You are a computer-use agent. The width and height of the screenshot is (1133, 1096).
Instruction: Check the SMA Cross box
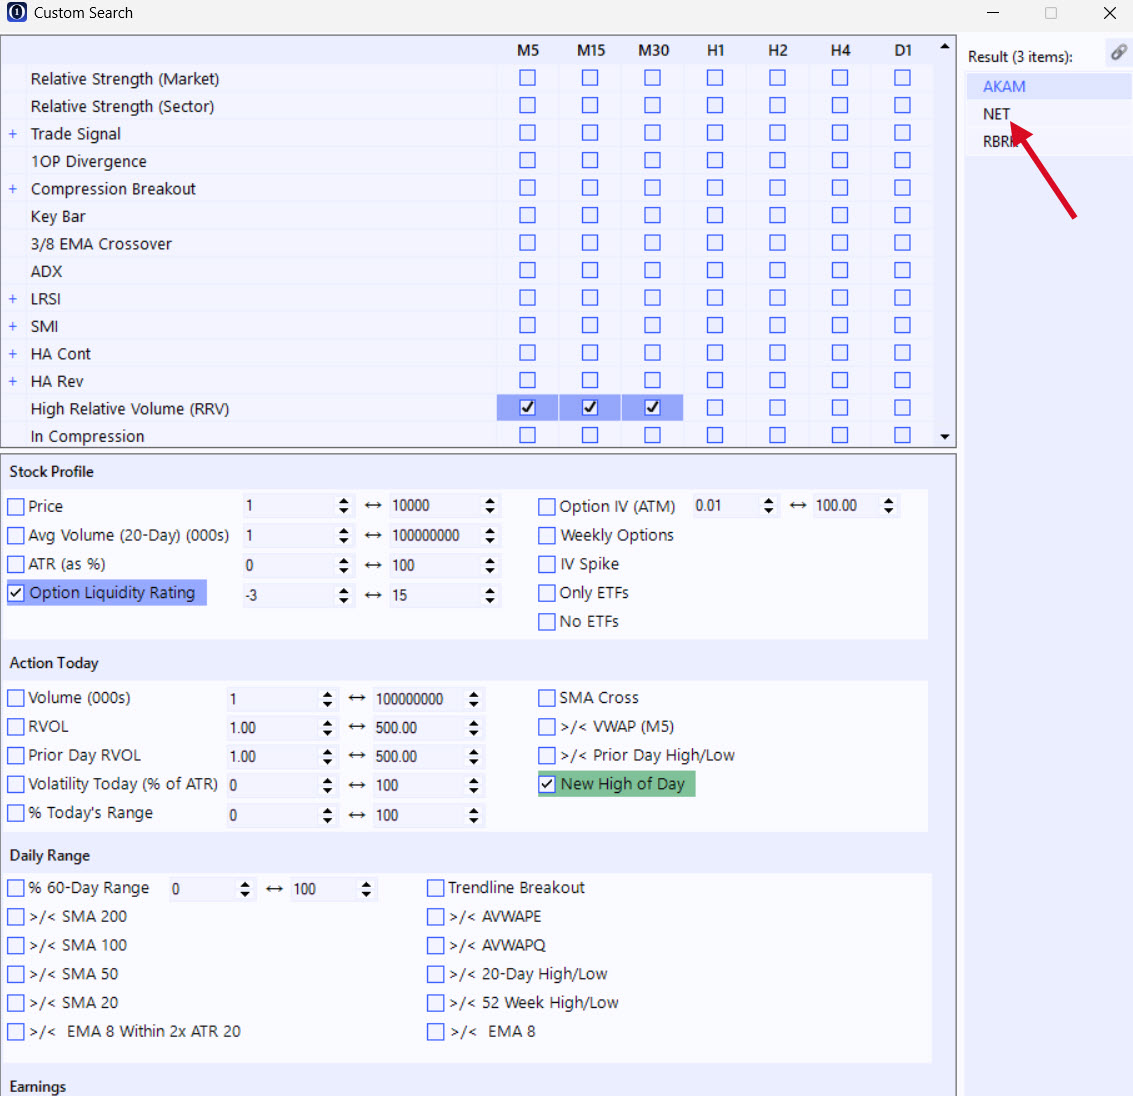pyautogui.click(x=547, y=698)
